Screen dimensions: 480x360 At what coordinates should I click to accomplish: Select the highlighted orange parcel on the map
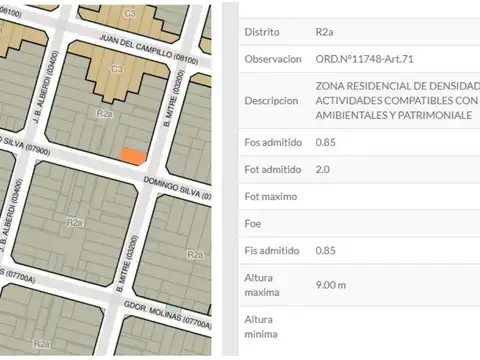click(x=133, y=156)
